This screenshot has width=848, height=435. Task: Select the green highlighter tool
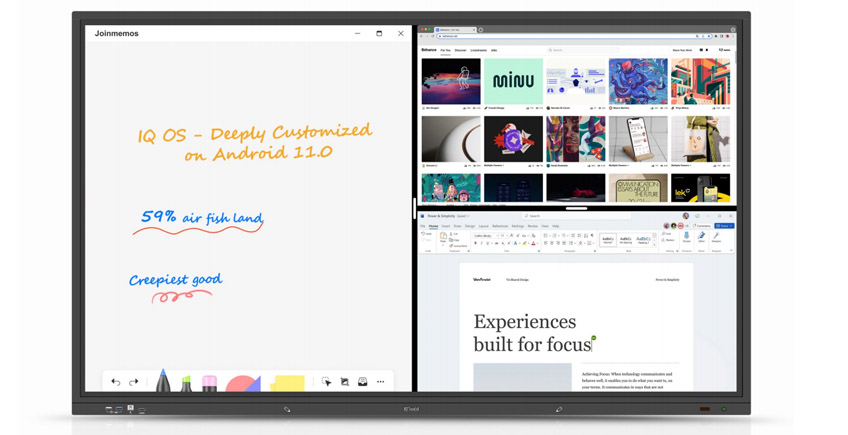pos(186,384)
